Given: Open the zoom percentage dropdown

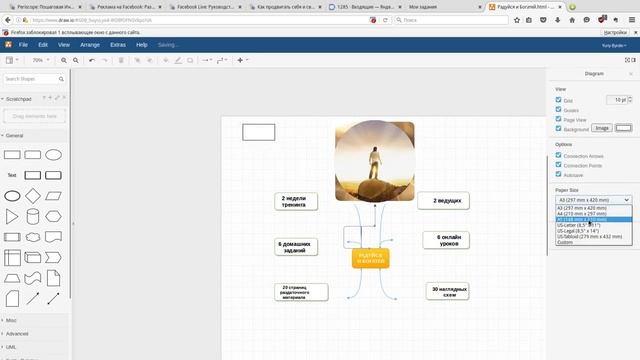Looking at the screenshot, I should 41,60.
